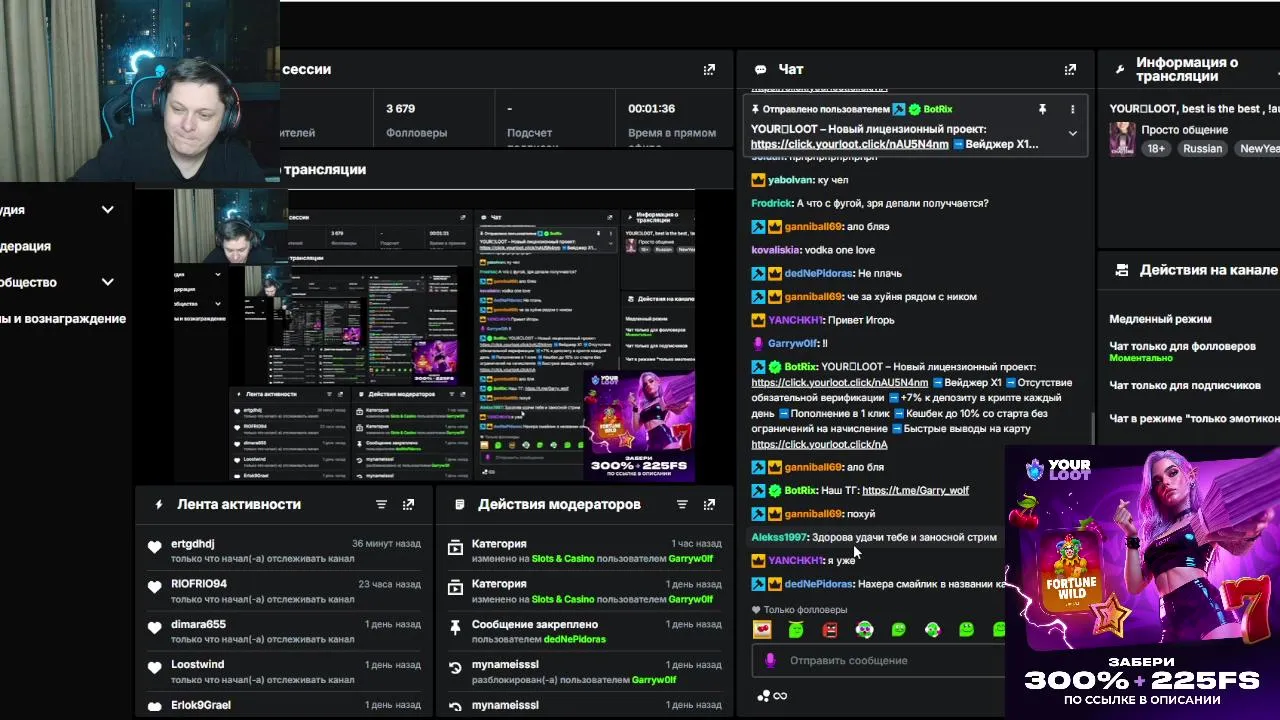The width and height of the screenshot is (1280, 720).
Task: Click pin icon beside Сообщение закреплено
Action: click(455, 628)
